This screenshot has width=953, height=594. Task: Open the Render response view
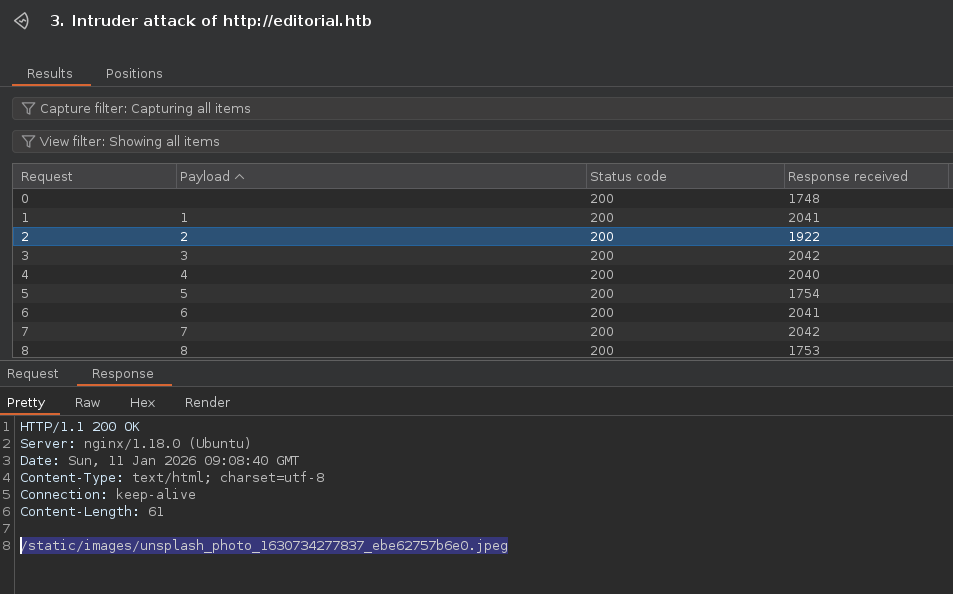click(207, 402)
